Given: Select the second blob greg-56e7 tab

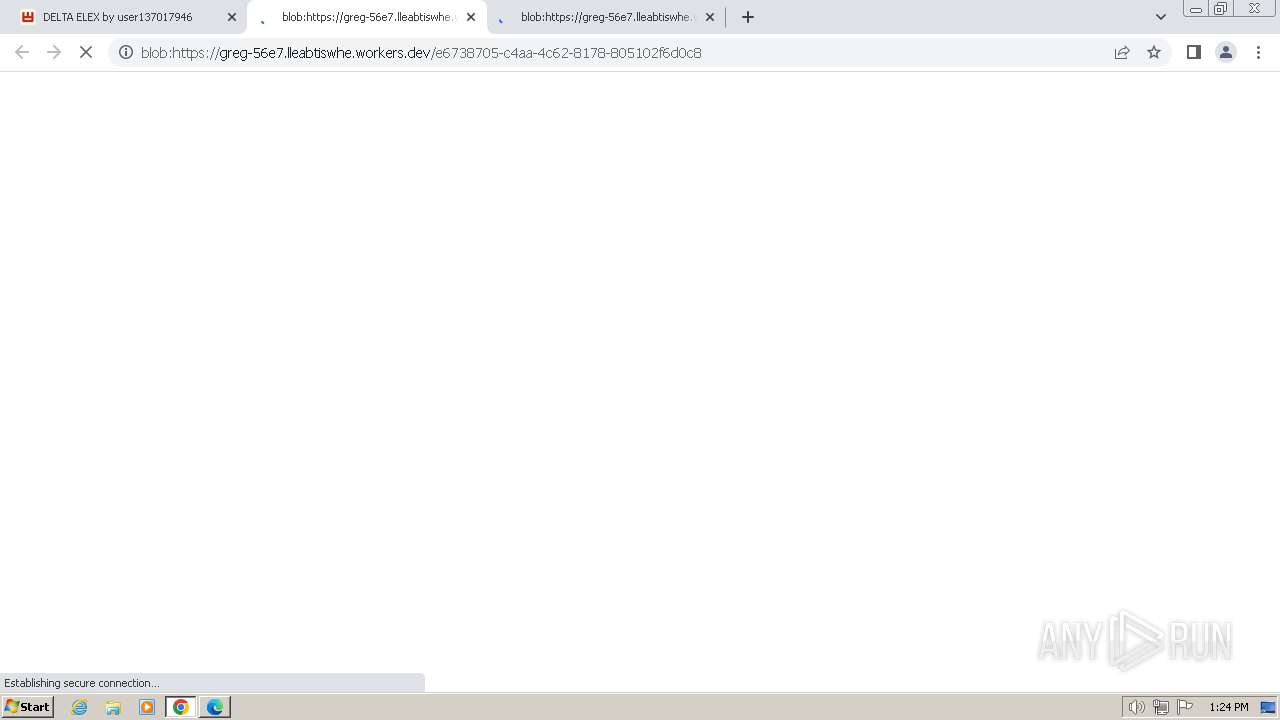Looking at the screenshot, I should coord(367,17).
